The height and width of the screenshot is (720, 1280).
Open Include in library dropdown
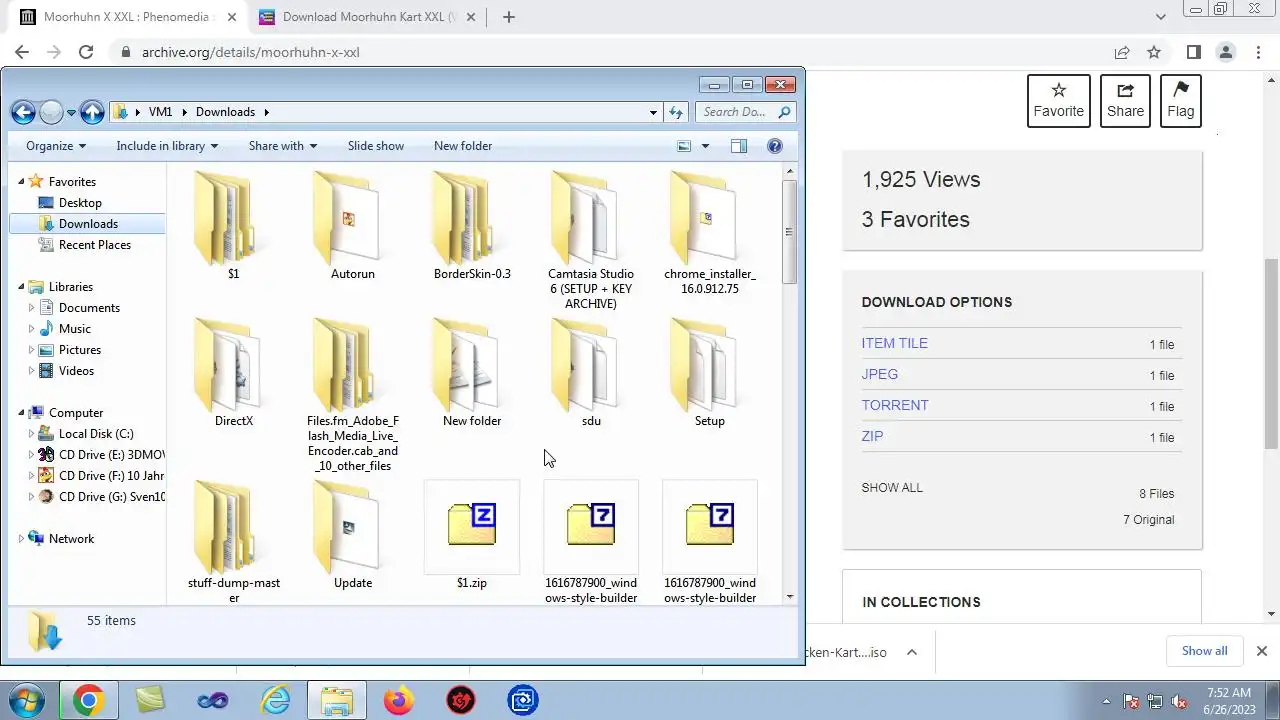click(x=167, y=146)
